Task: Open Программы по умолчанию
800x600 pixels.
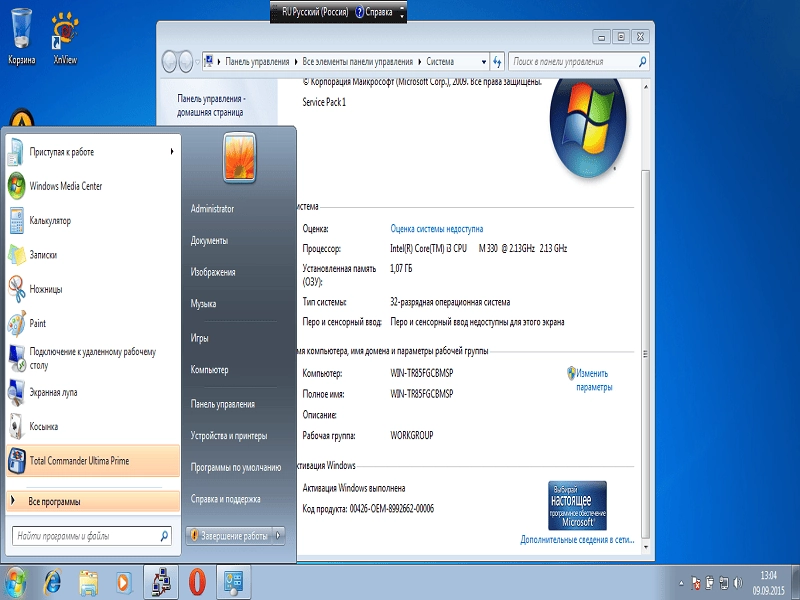Action: click(x=236, y=467)
